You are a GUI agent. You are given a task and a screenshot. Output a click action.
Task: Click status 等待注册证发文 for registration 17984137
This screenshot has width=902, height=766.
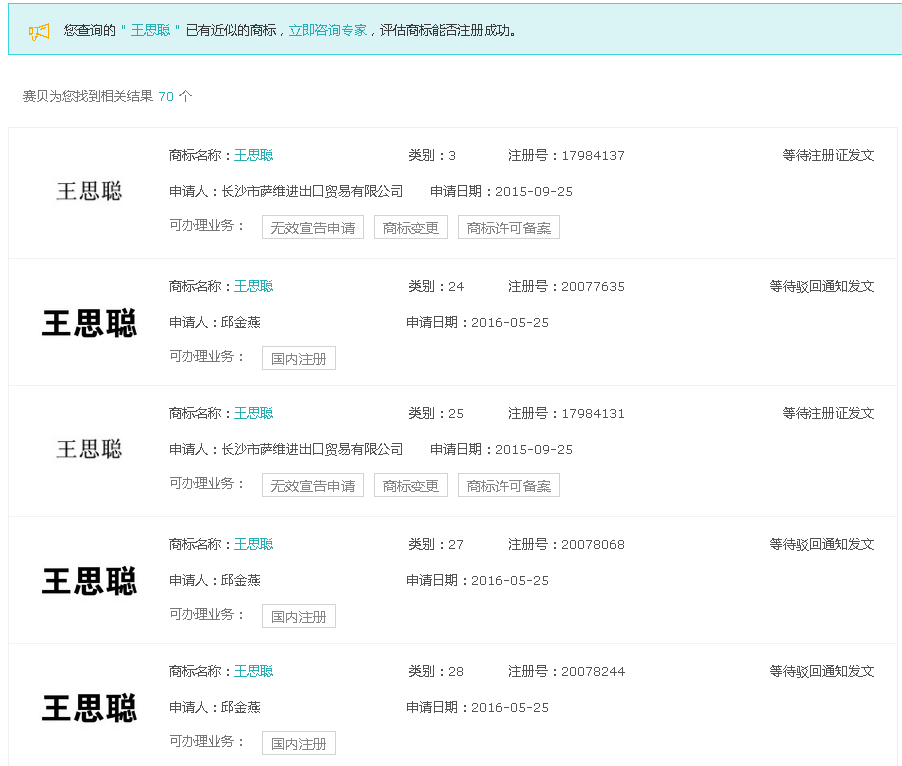pos(828,155)
